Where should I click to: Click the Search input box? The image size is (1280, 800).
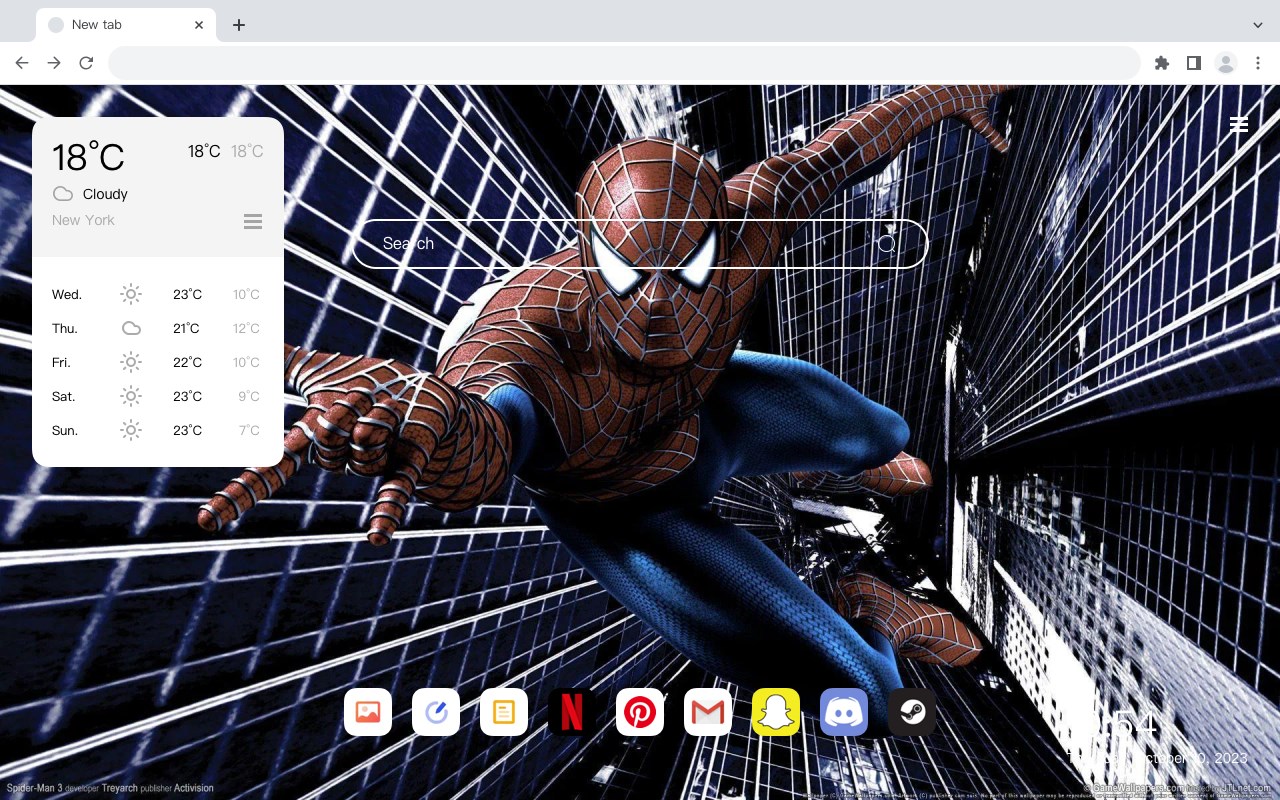click(x=640, y=244)
